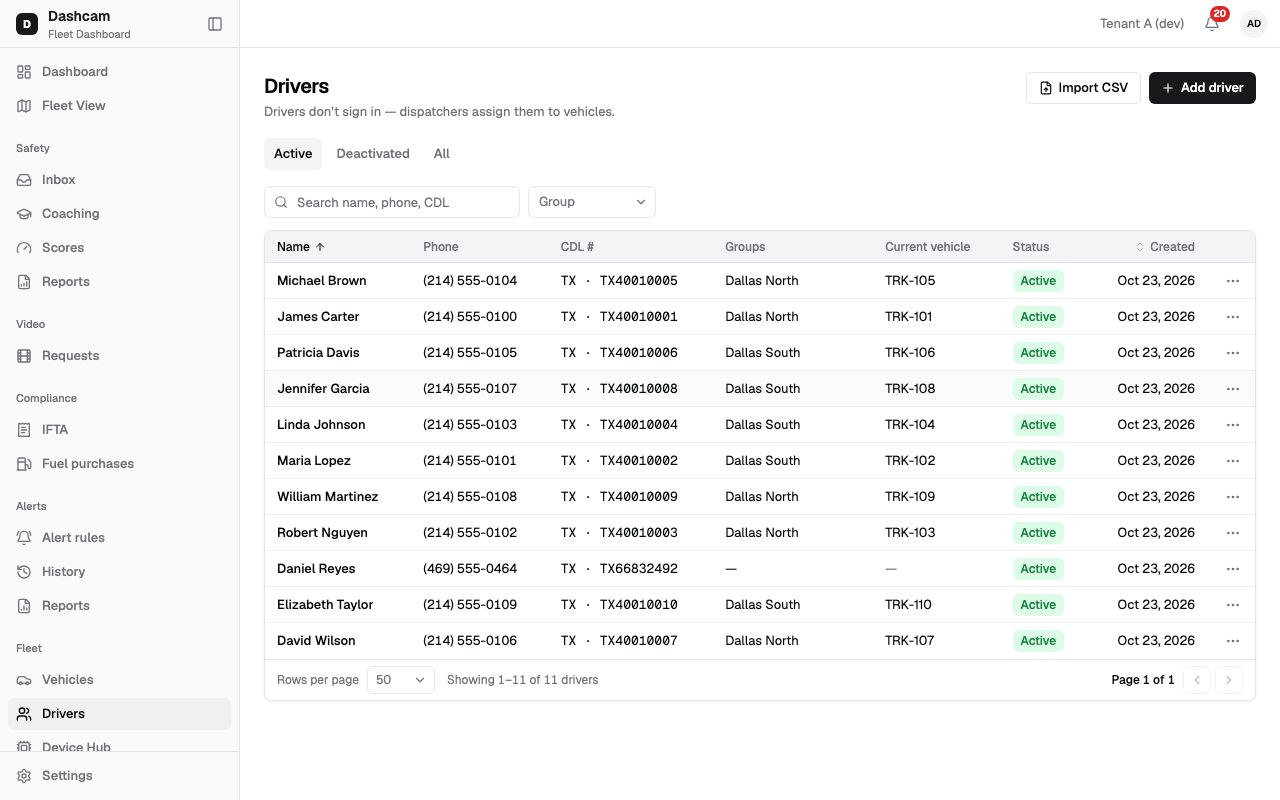The image size is (1280, 800).
Task: Open Vehicles page in sidebar
Action: click(x=119, y=680)
